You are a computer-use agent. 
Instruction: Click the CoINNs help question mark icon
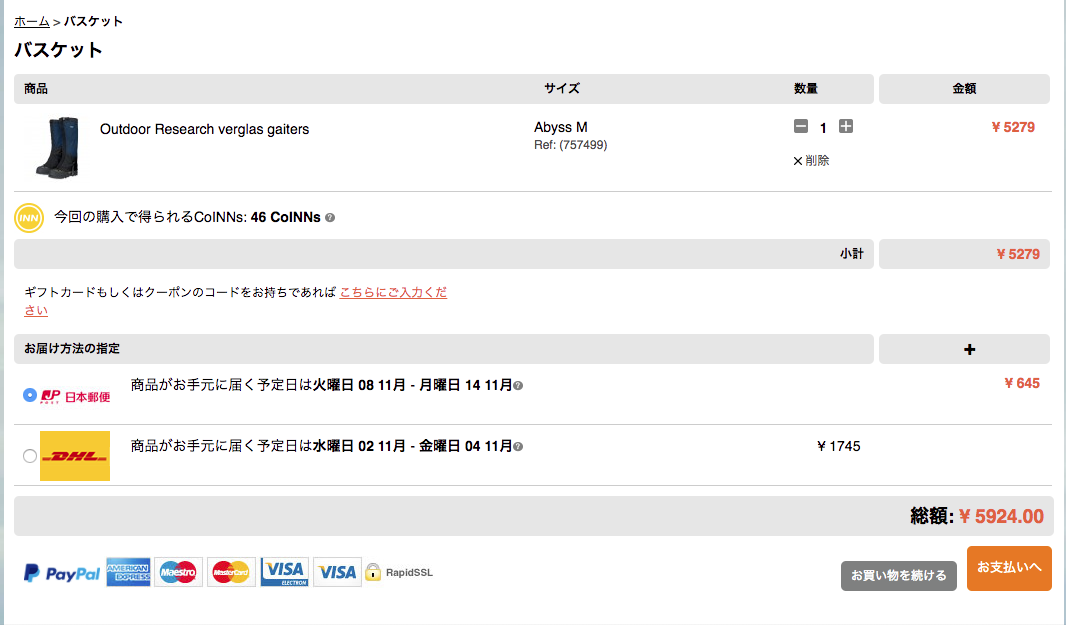(330, 217)
